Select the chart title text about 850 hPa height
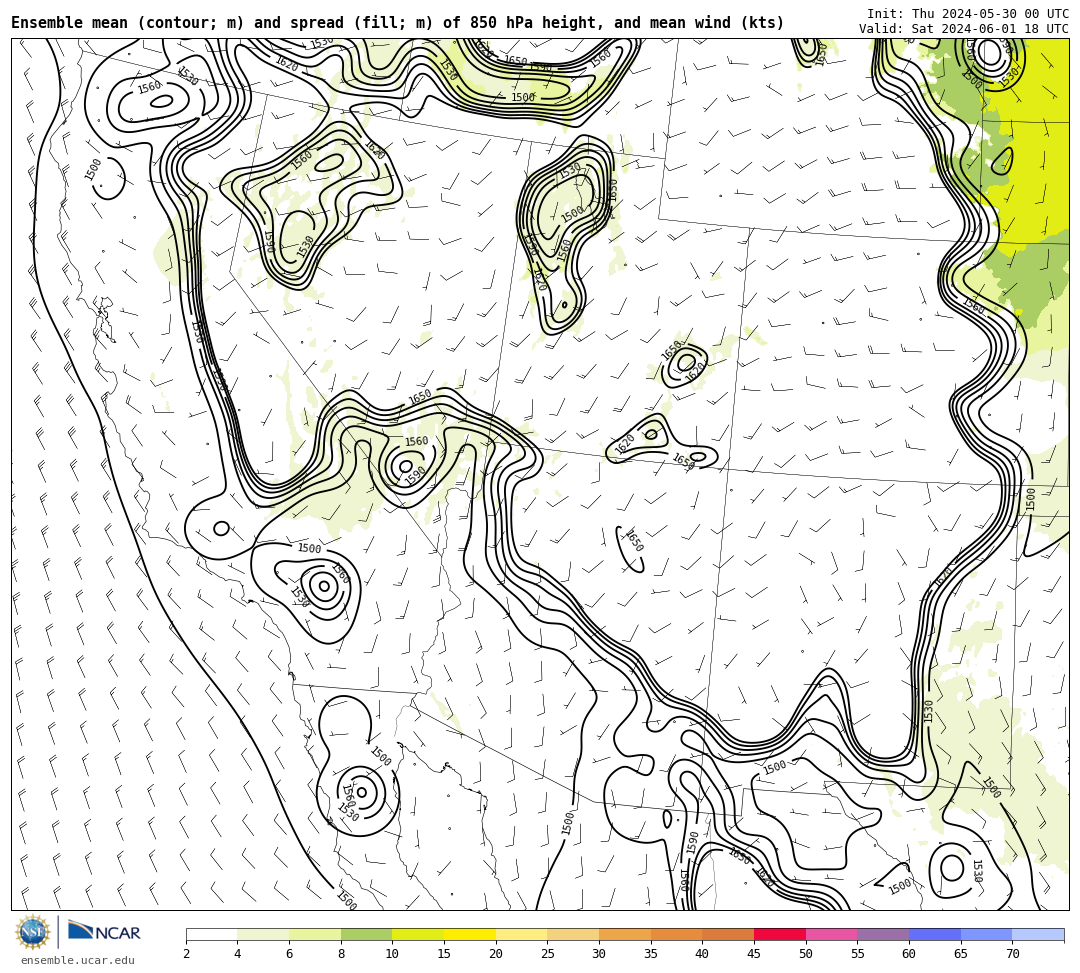Screen dimensions: 1080x973 (397, 23)
